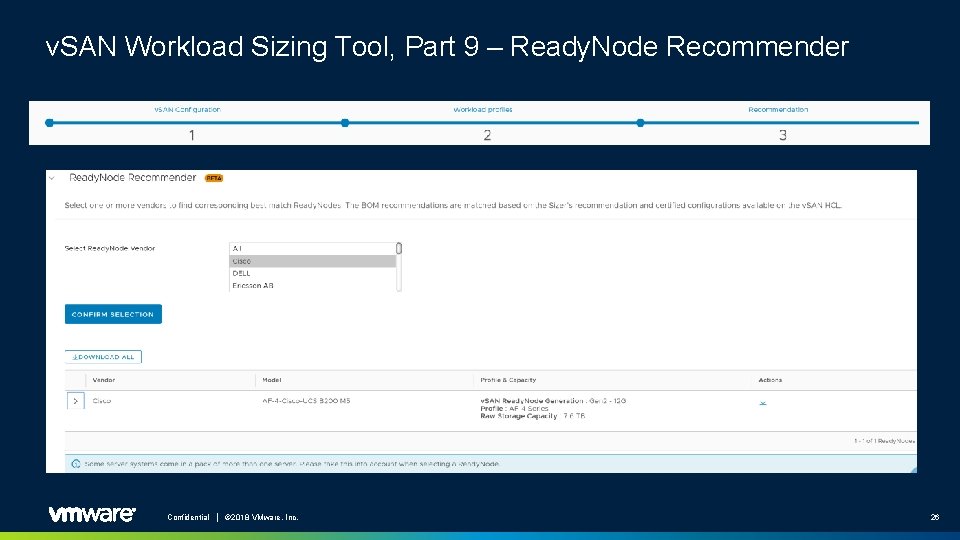Click the 1 - 1 of 1 ReadyNodes pagination text
This screenshot has width=960, height=540.
tap(885, 441)
